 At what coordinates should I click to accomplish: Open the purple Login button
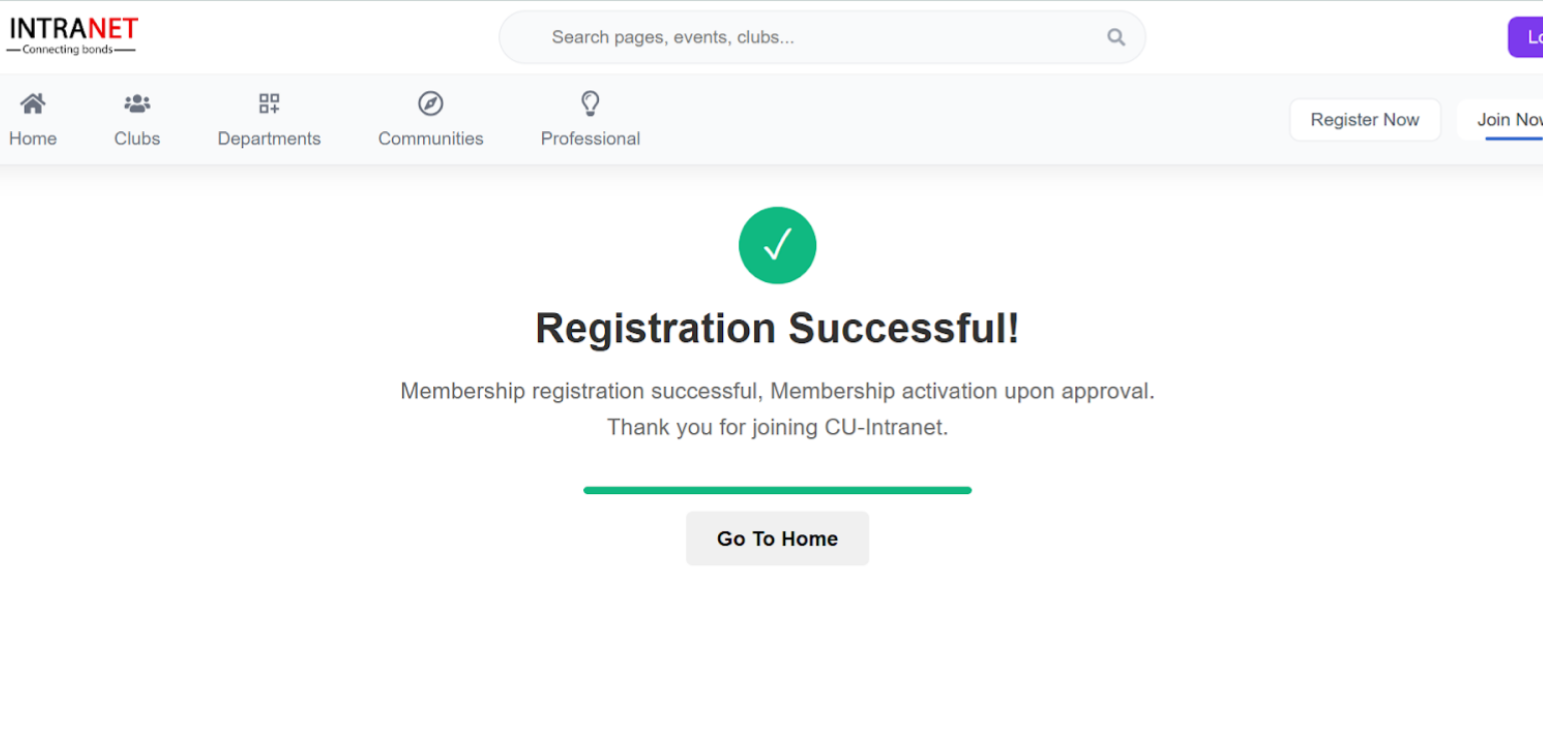[x=1528, y=36]
